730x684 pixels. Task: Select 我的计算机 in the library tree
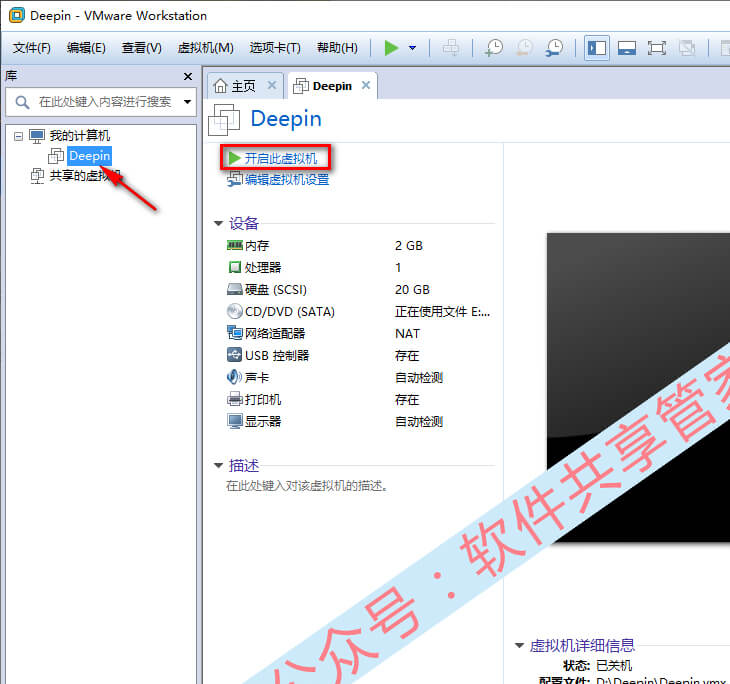tap(80, 135)
